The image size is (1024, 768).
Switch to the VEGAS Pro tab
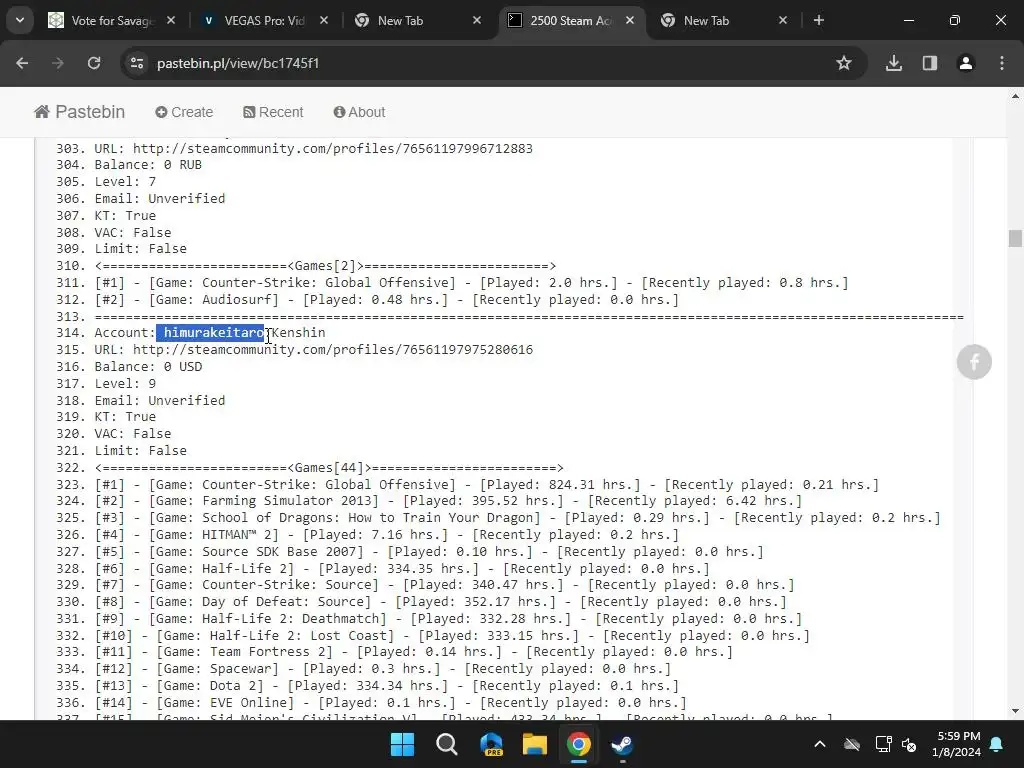[264, 20]
